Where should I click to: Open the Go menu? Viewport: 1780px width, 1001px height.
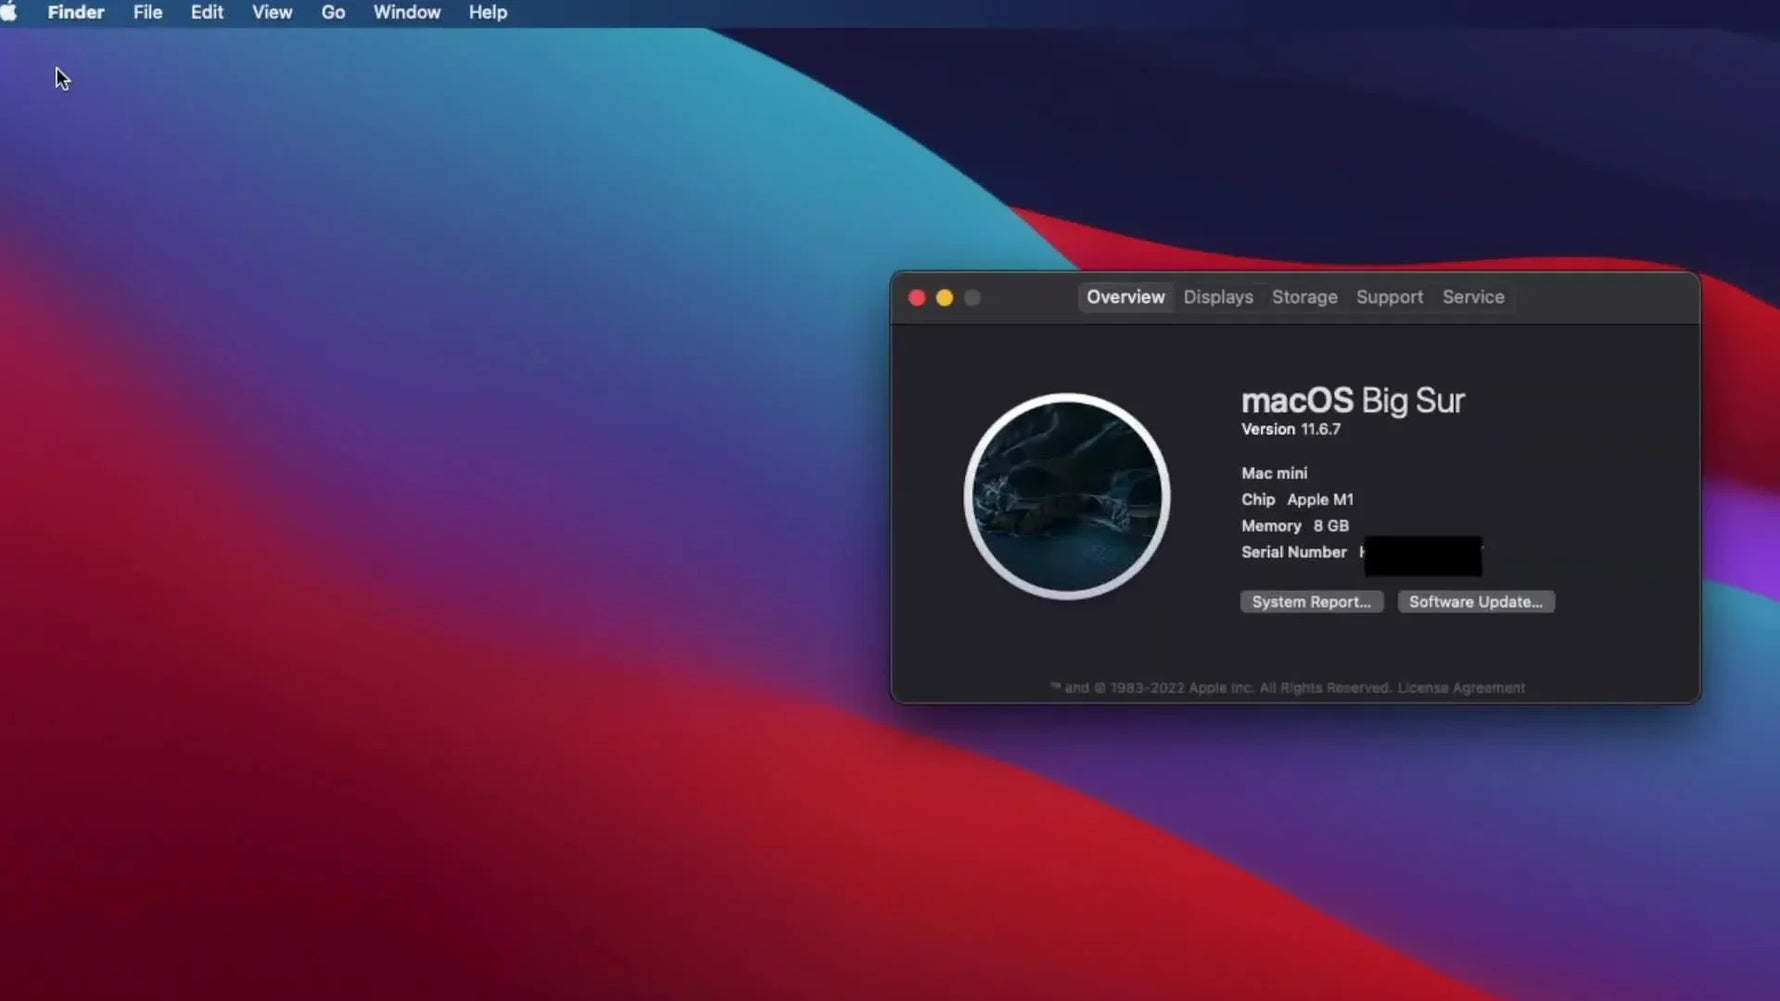(333, 12)
